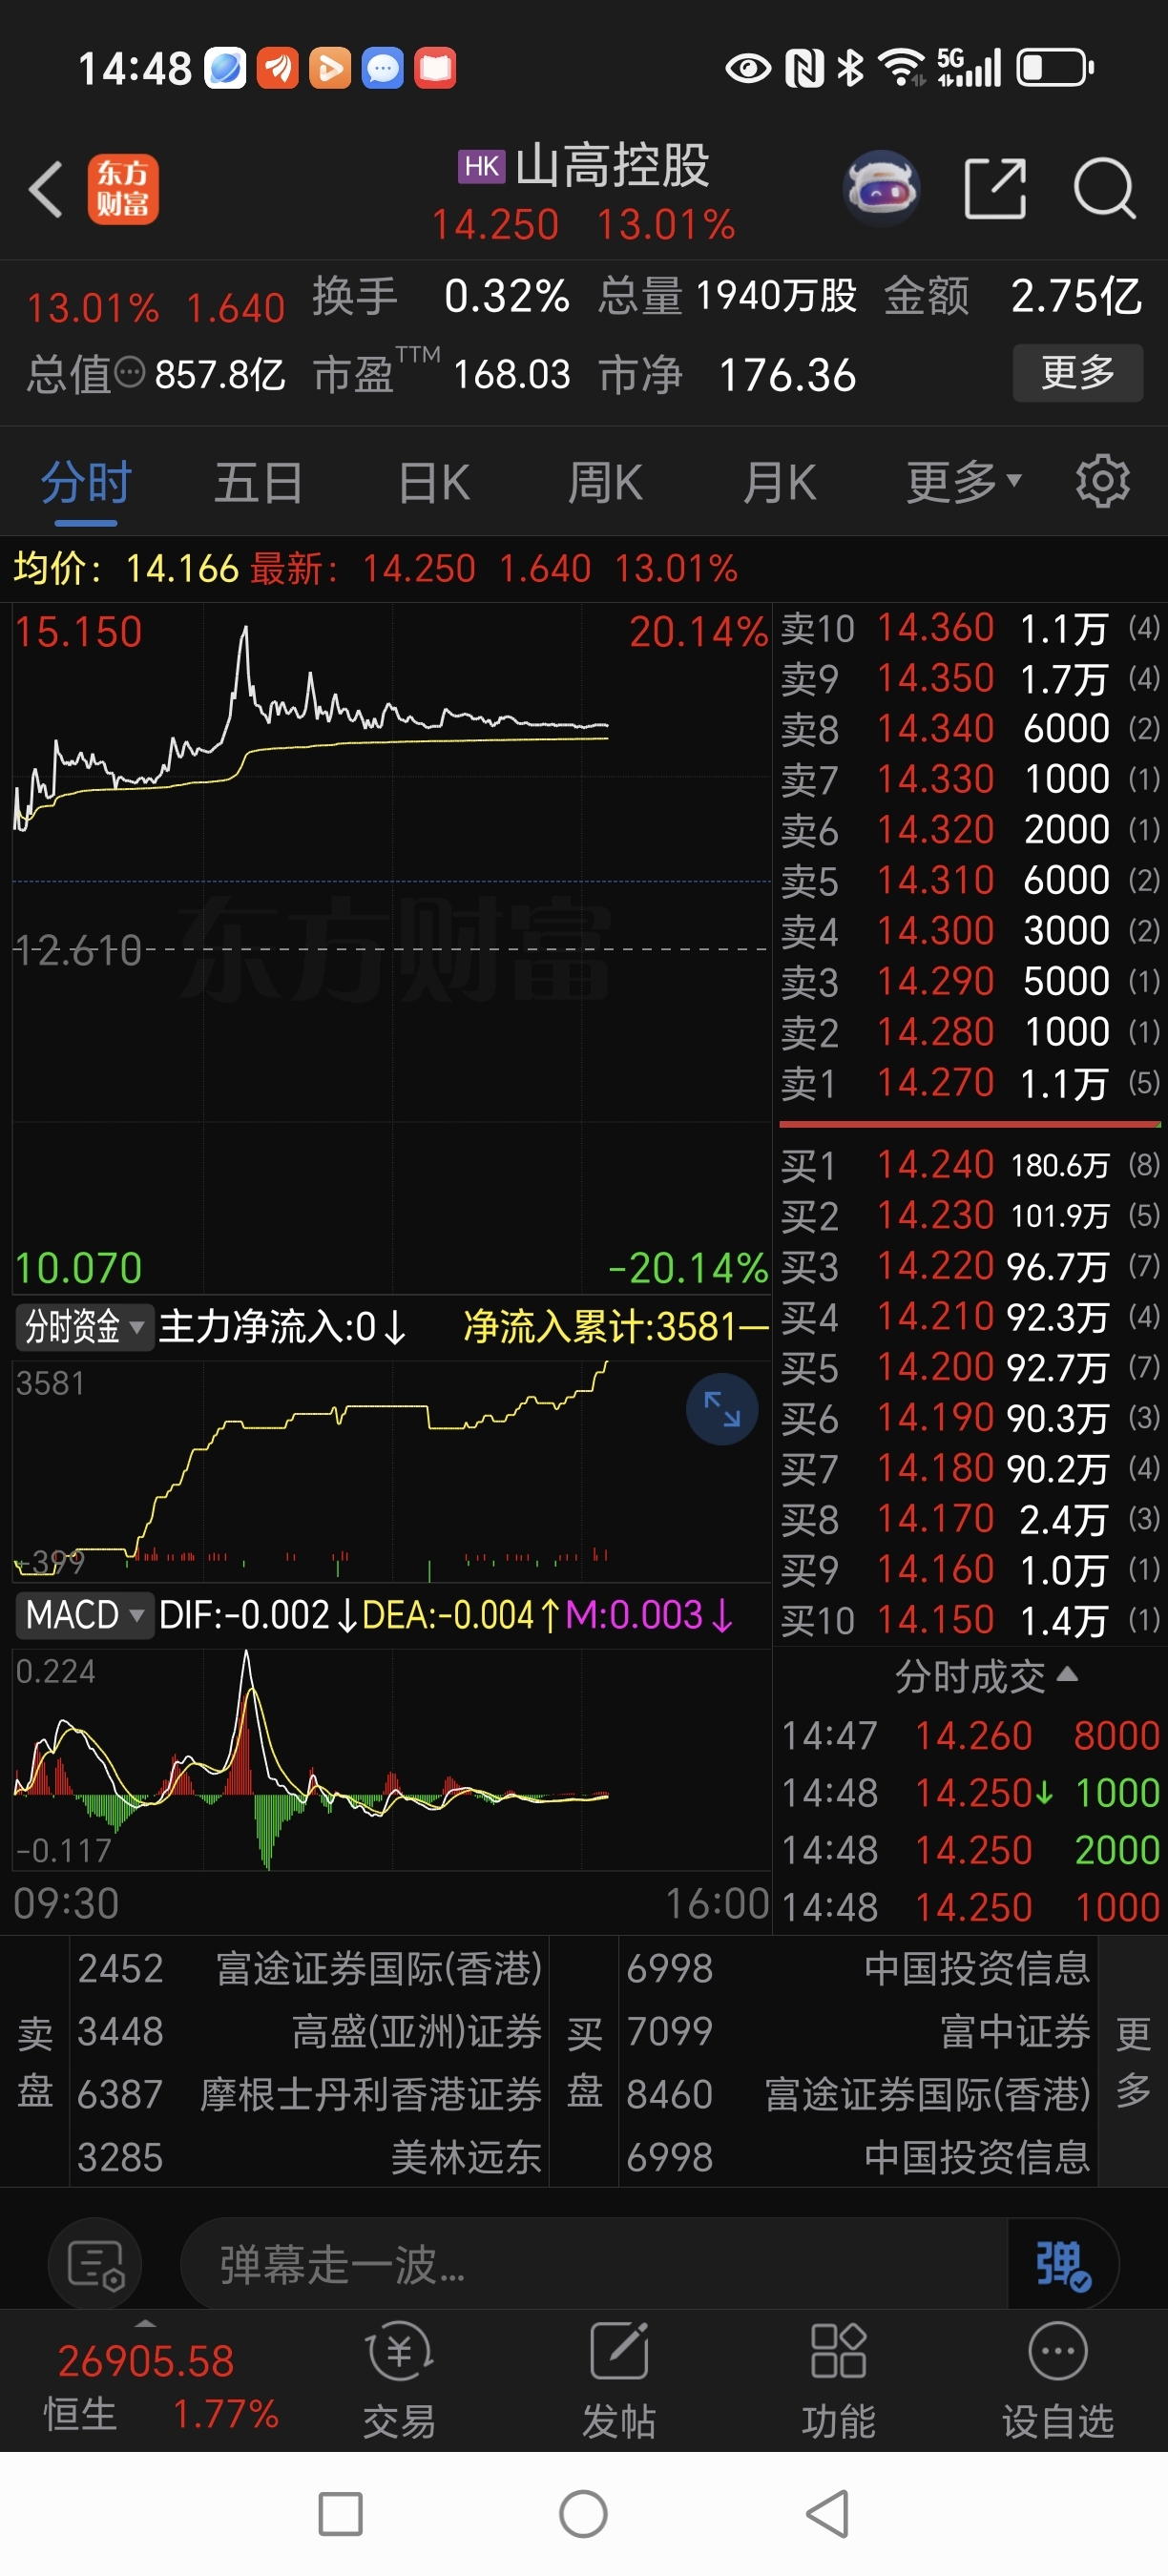
Task: Open the search magnifier icon
Action: coord(1104,188)
